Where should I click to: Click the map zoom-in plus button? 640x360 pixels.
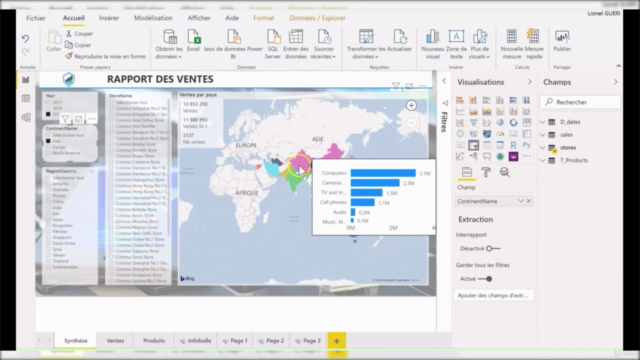coord(411,105)
